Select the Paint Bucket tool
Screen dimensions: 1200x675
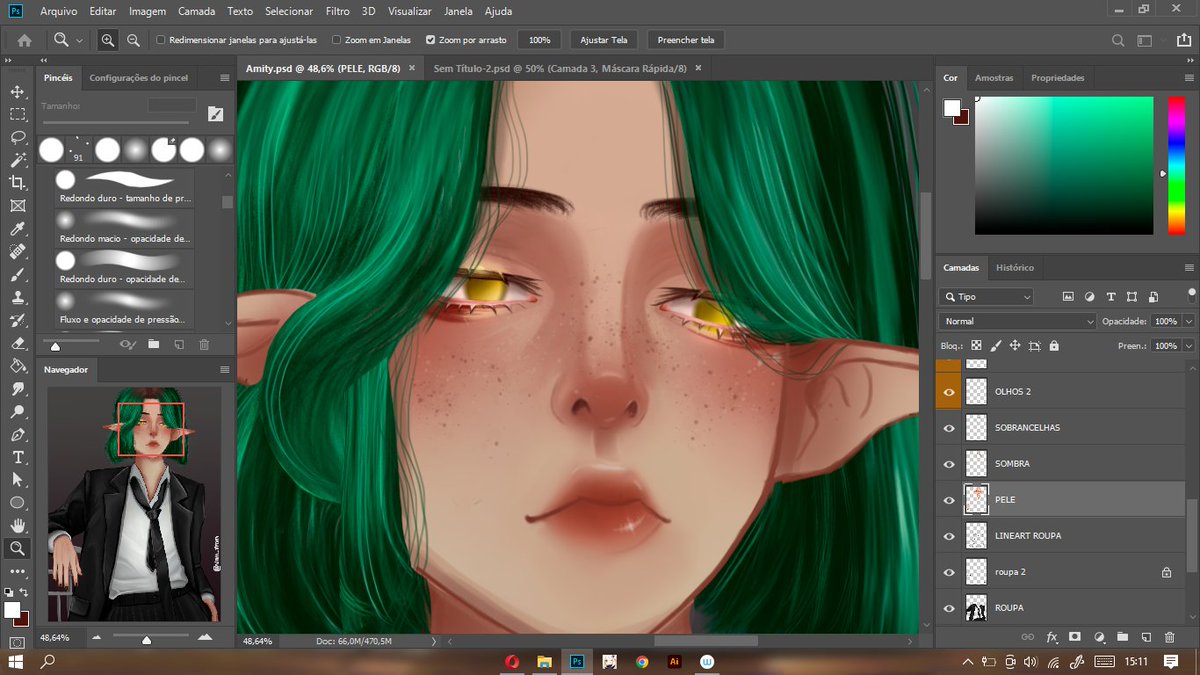coord(17,366)
